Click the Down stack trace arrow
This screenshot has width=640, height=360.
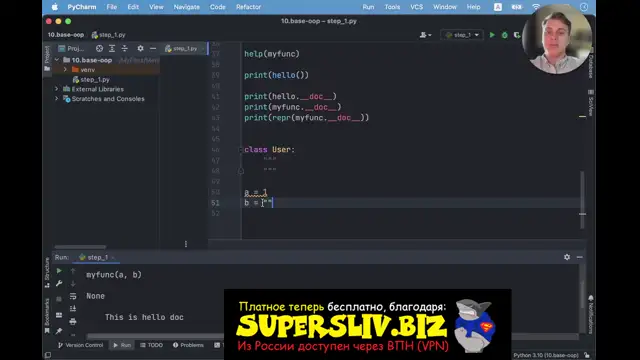pos(73,283)
